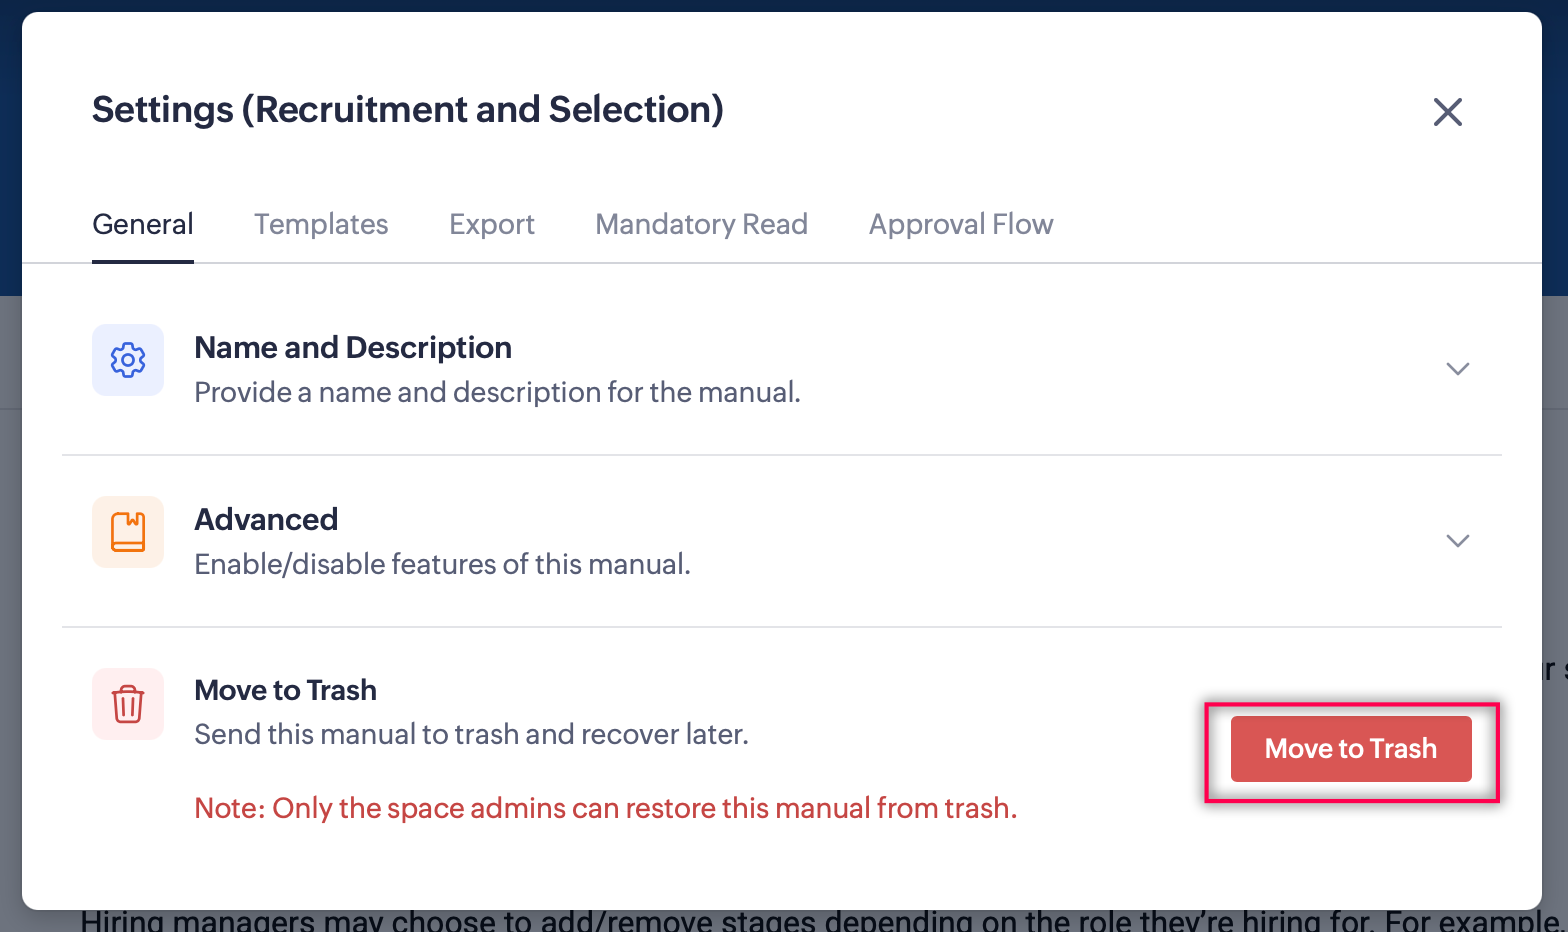Close the Settings dialog with the X
Screen dimensions: 1568x932
(x=1447, y=112)
